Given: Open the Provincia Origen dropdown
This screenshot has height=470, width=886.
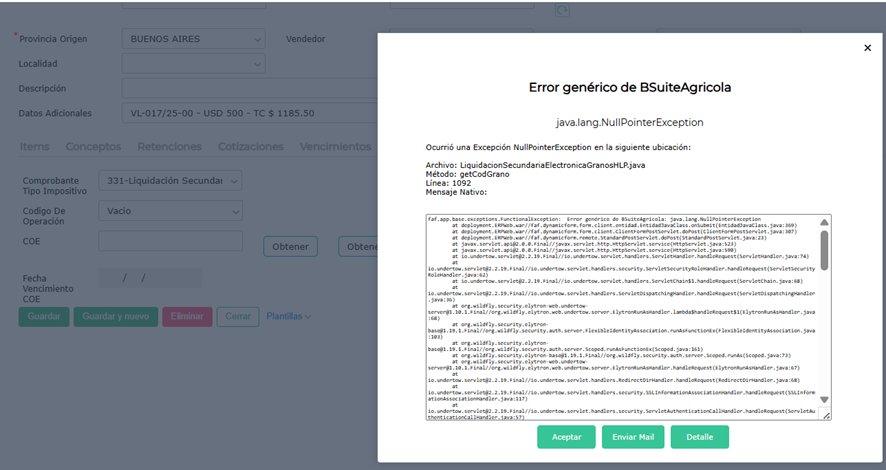Looking at the screenshot, I should coord(194,39).
